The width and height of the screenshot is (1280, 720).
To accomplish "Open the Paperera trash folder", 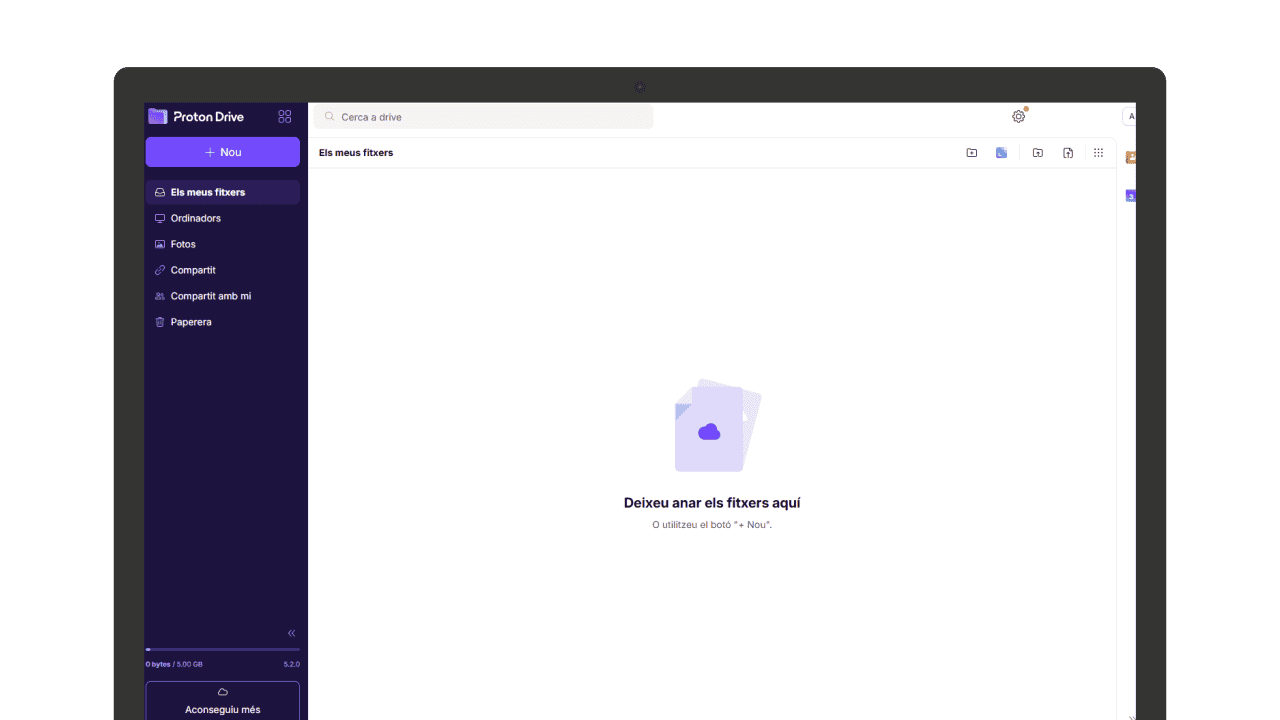I will pyautogui.click(x=191, y=322).
